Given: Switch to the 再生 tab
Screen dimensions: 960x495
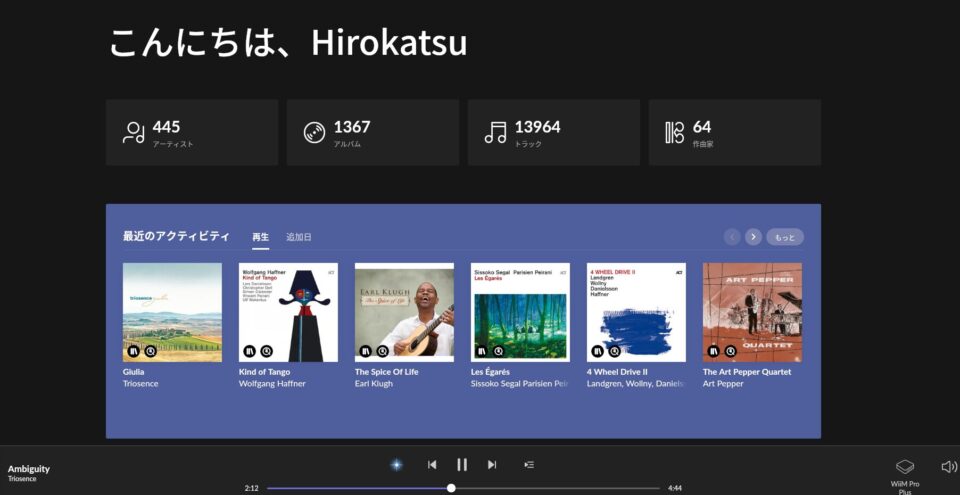Looking at the screenshot, I should (x=260, y=237).
